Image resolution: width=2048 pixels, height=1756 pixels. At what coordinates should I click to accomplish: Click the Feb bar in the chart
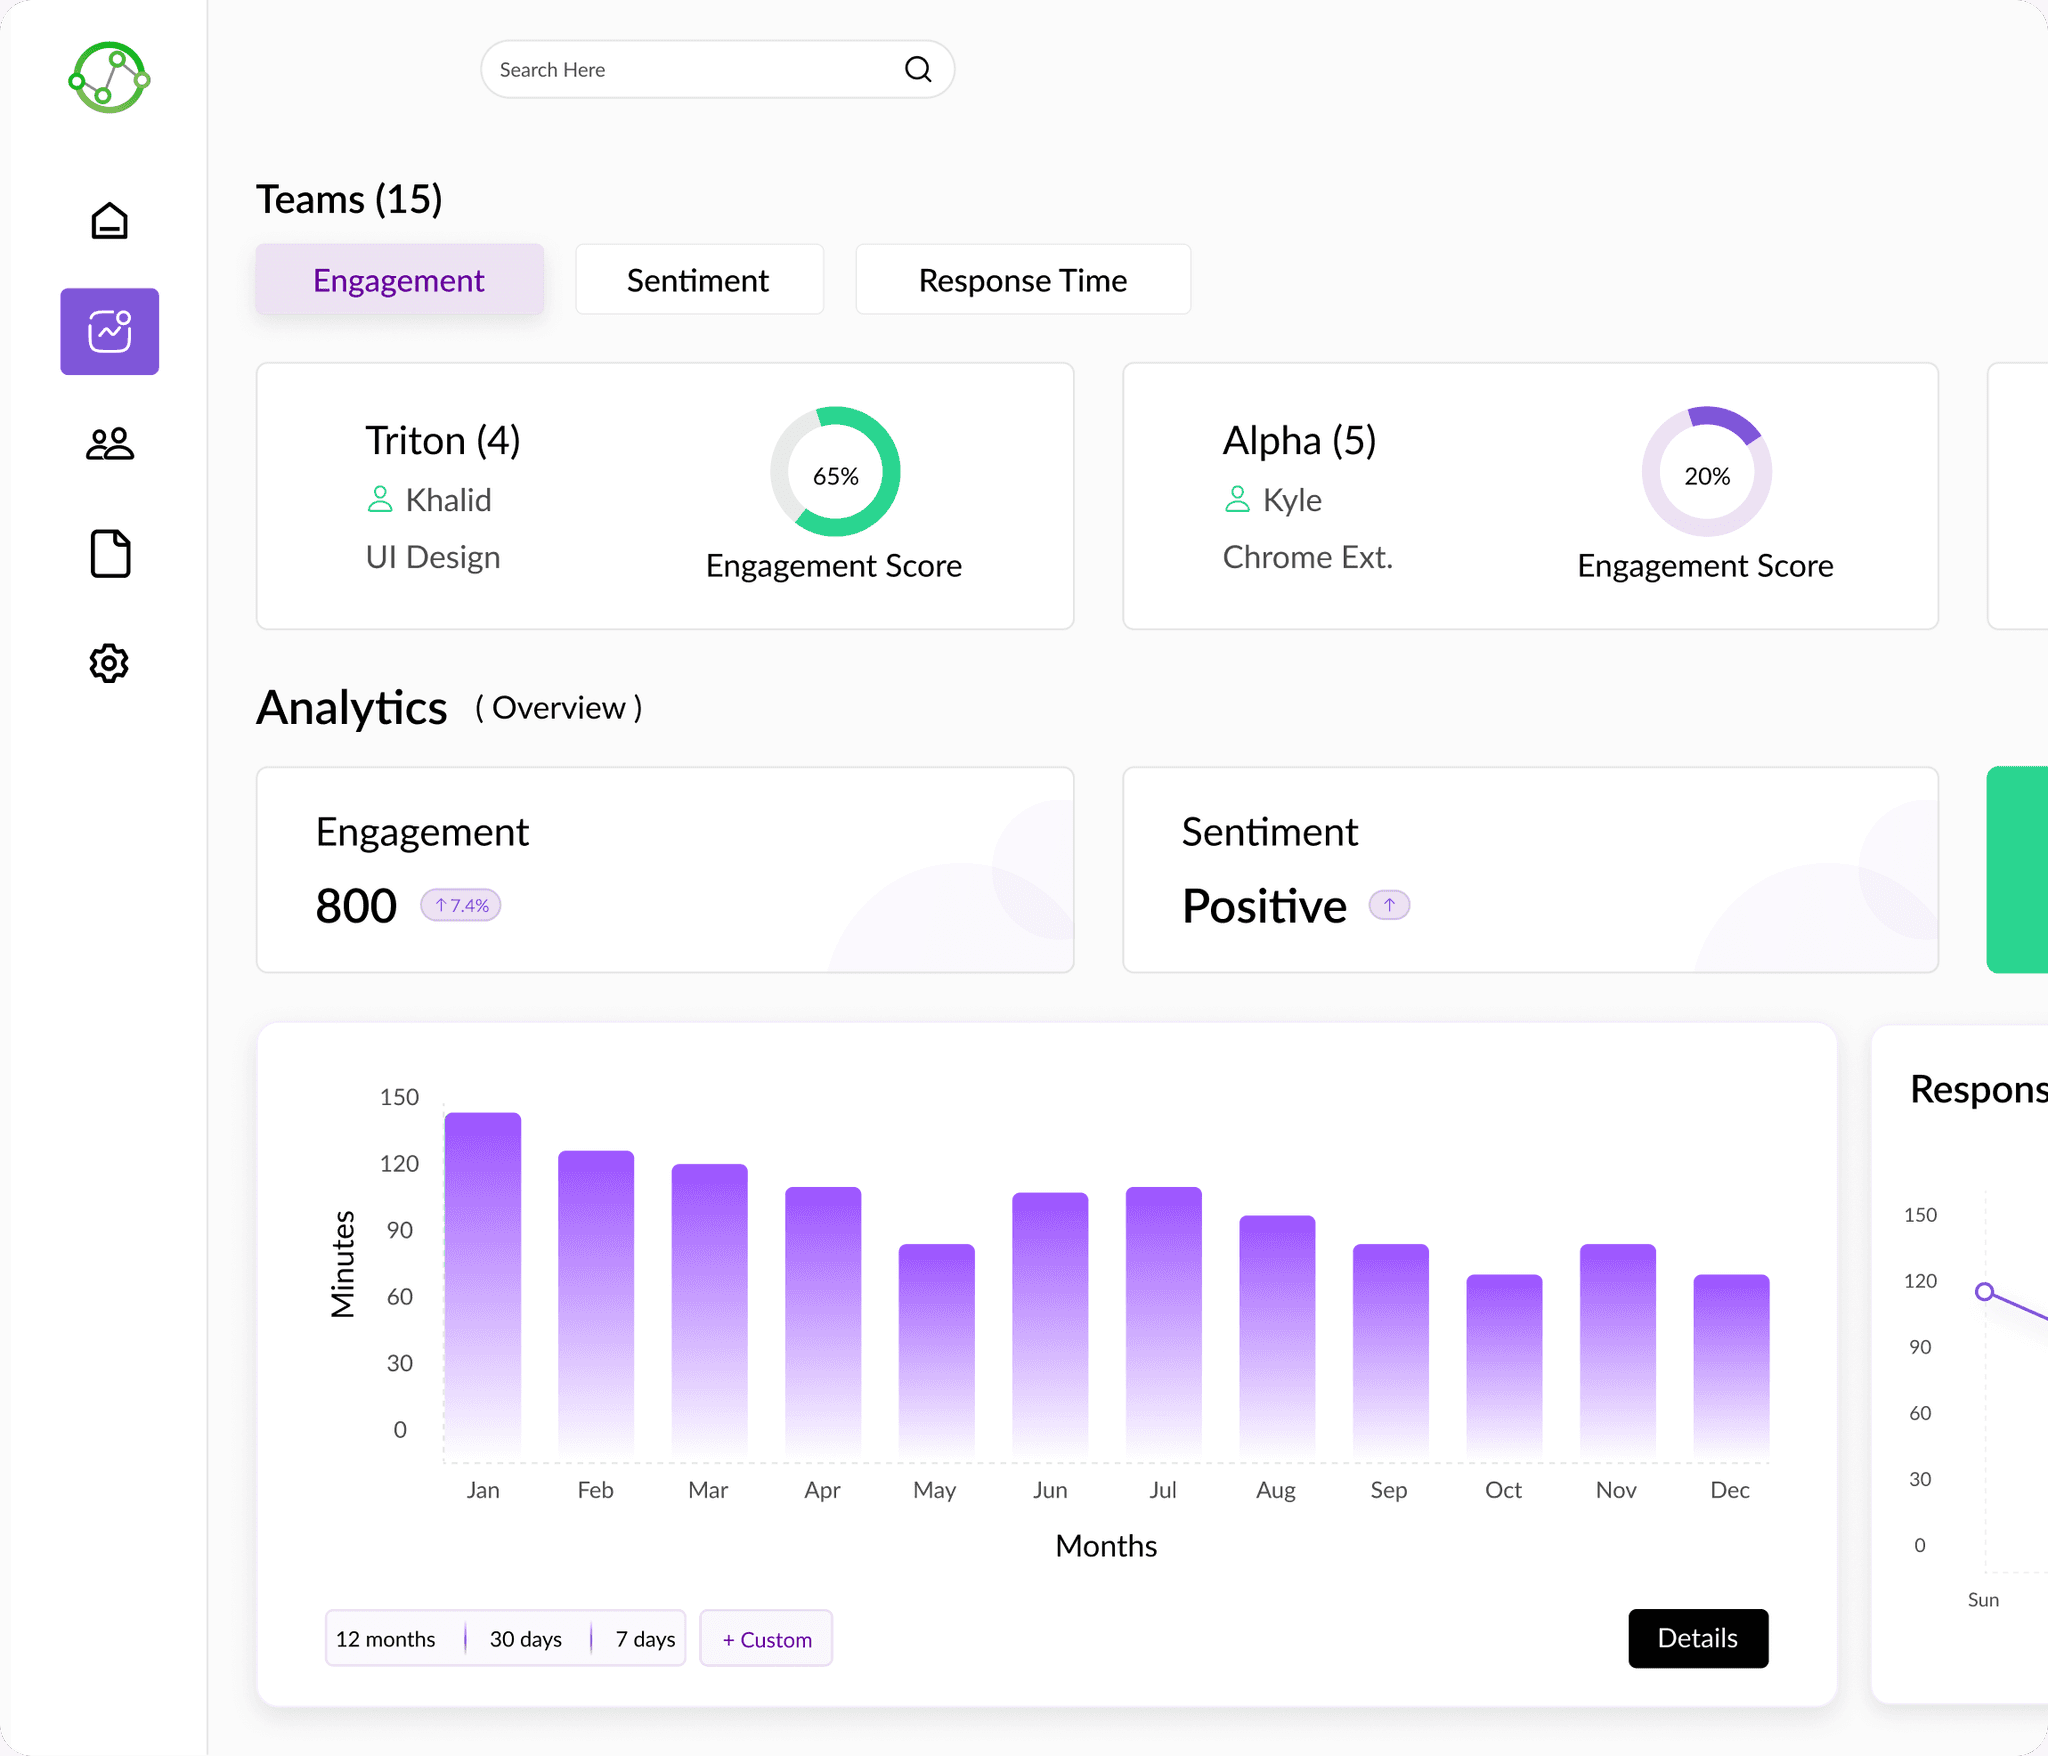click(x=596, y=1304)
